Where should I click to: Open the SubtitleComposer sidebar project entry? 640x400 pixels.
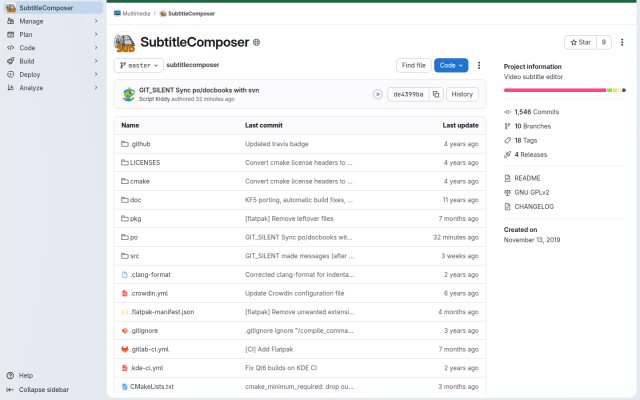(x=52, y=8)
